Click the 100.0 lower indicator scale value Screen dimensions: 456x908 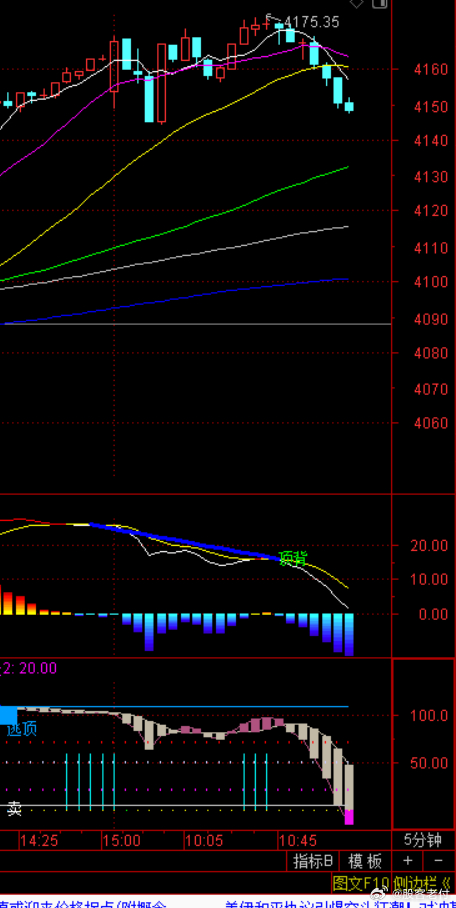429,716
